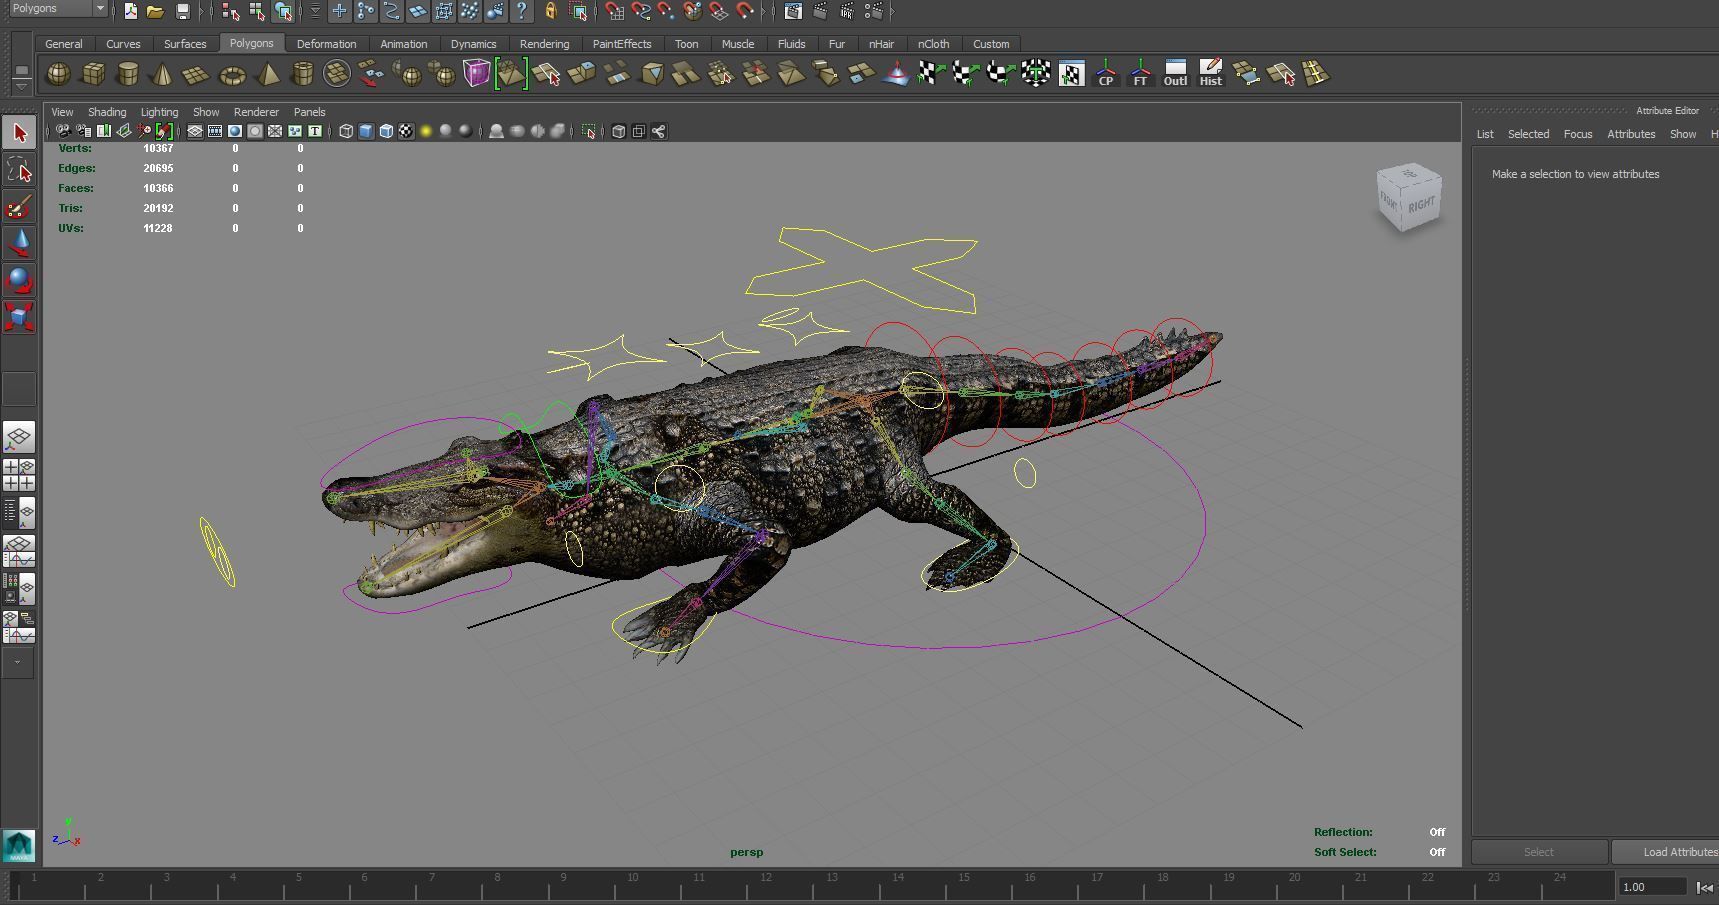This screenshot has height=905, width=1719.
Task: Click the Help question mark icon
Action: (521, 12)
